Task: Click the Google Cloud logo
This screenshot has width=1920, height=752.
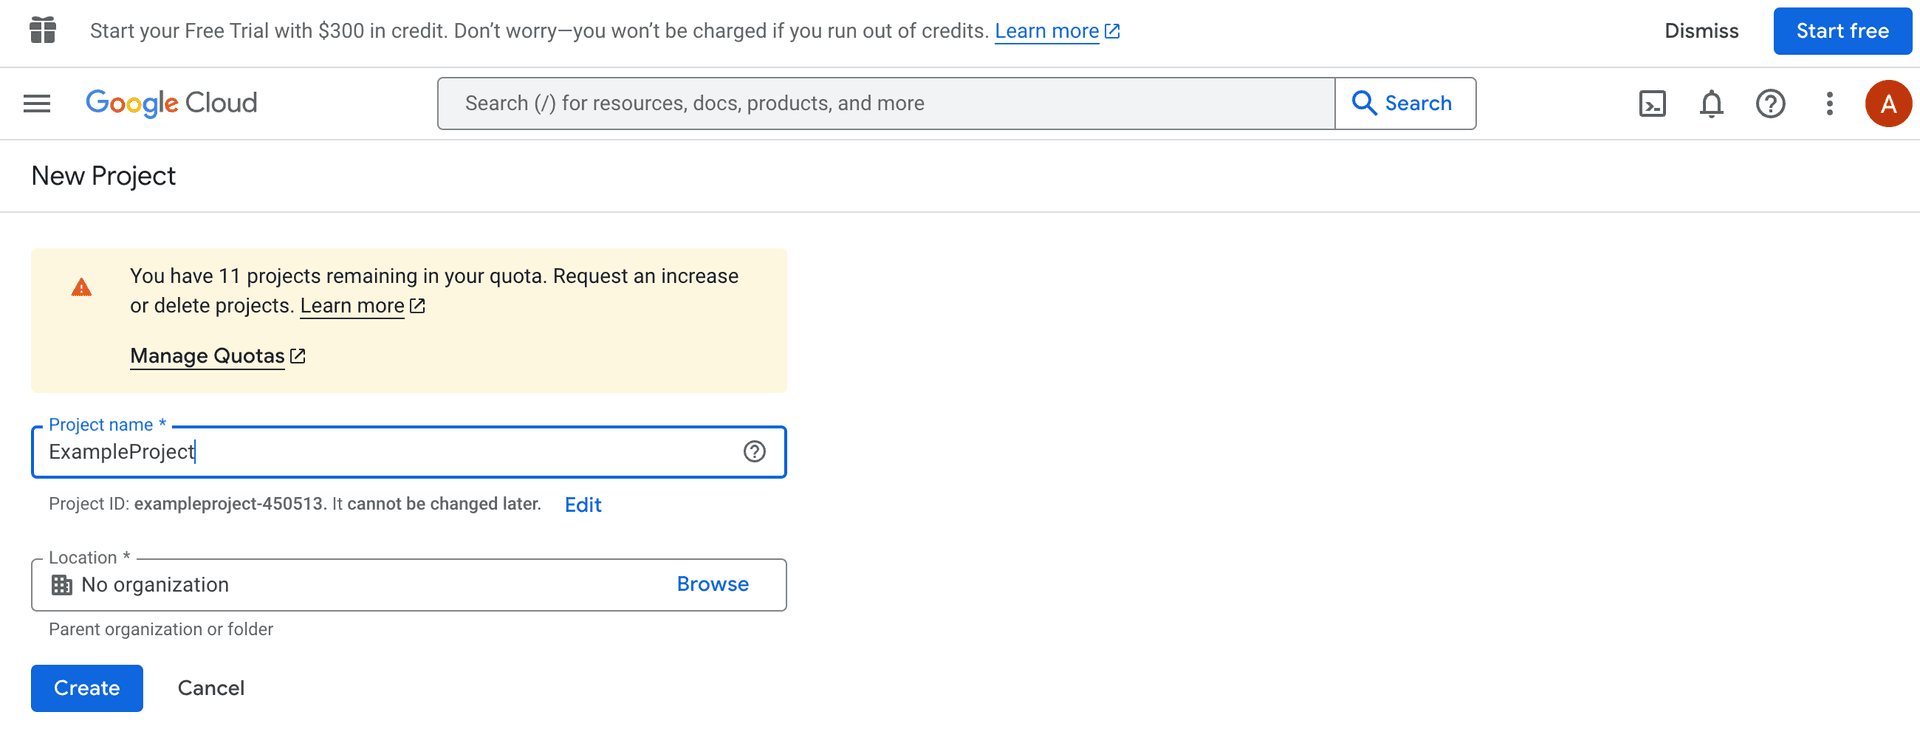Action: pos(171,103)
